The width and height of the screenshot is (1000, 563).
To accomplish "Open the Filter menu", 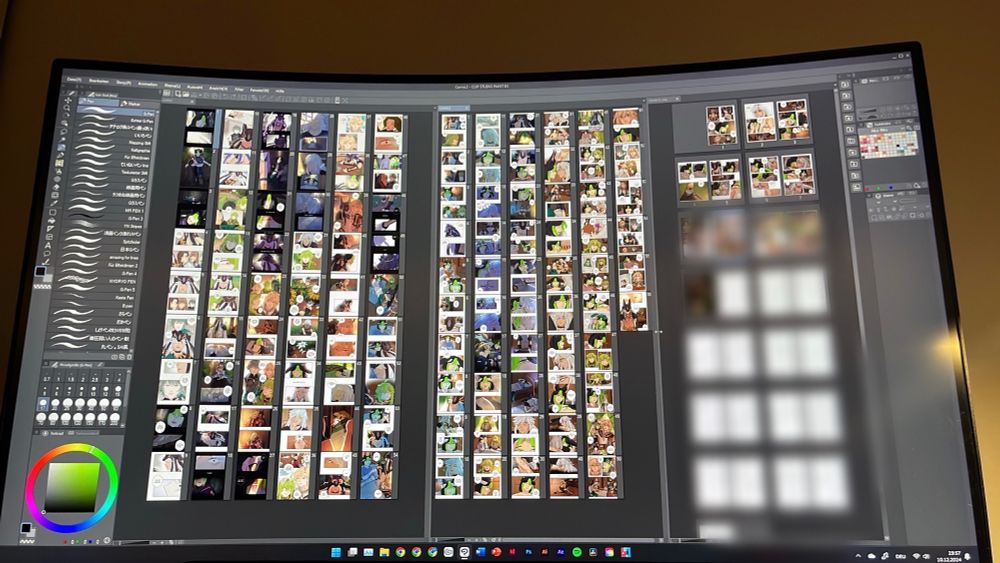I will click(239, 89).
